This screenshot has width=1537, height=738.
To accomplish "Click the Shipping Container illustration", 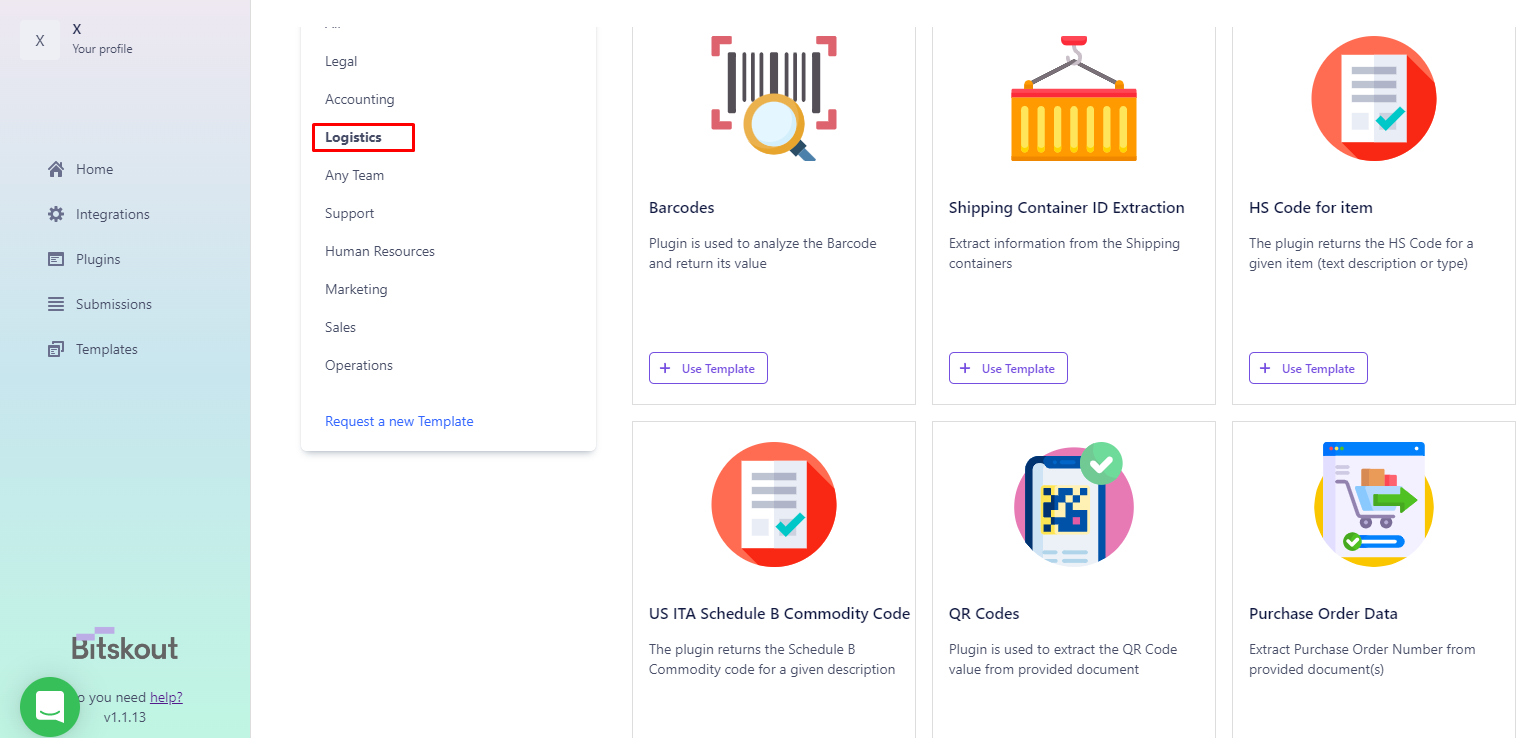I will (1074, 98).
